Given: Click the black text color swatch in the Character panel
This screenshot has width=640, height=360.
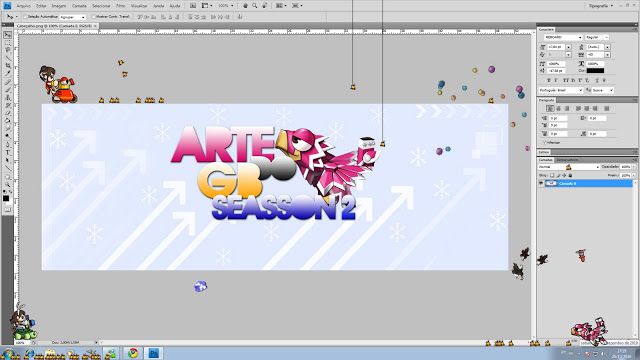Looking at the screenshot, I should [595, 71].
